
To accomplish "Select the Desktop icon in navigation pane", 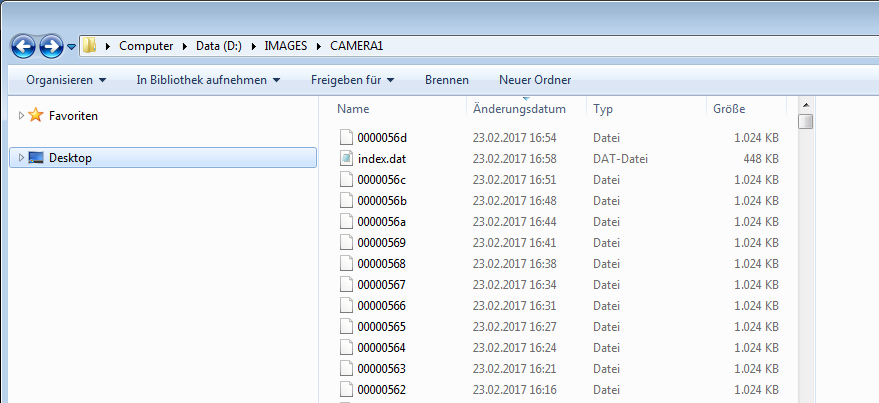I will tap(36, 158).
